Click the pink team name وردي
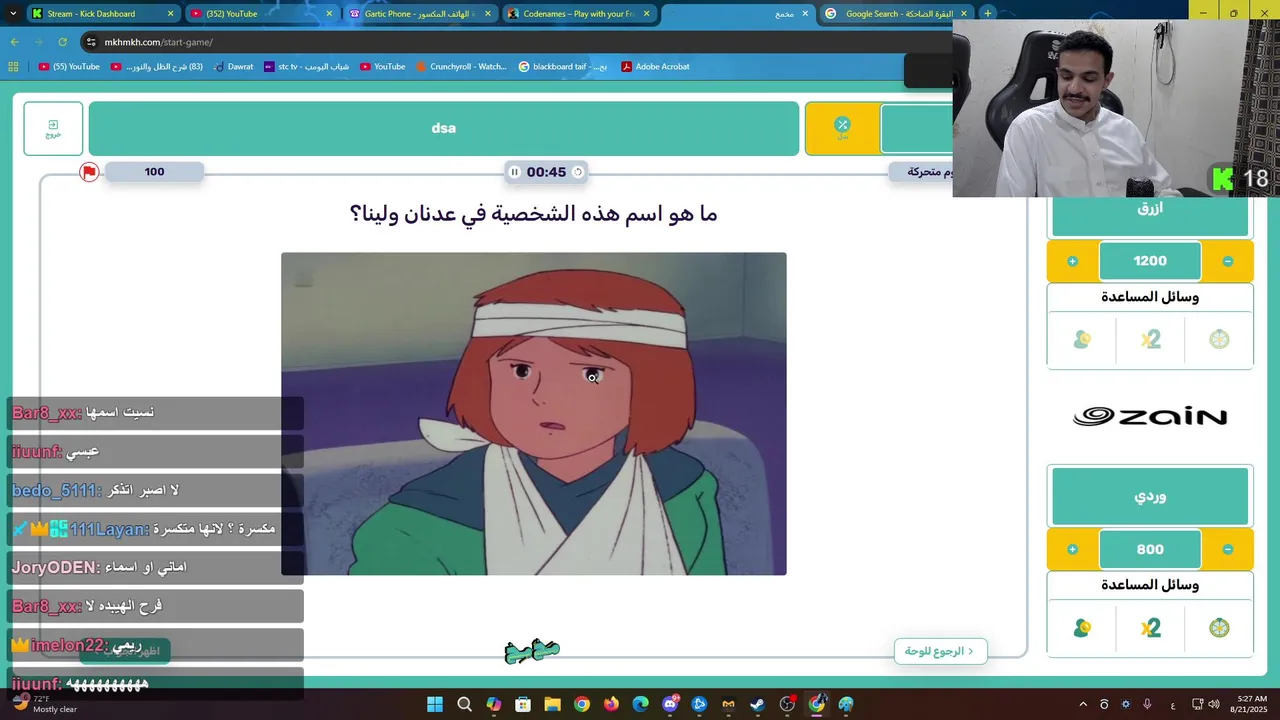The height and width of the screenshot is (720, 1280). [x=1150, y=496]
